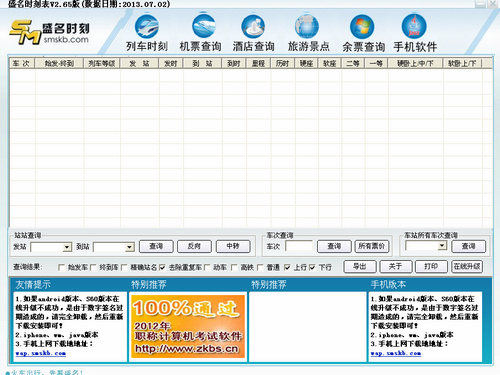The width and height of the screenshot is (500, 375).
Task: Uncheck the 下行 checkbox
Action: click(x=312, y=267)
